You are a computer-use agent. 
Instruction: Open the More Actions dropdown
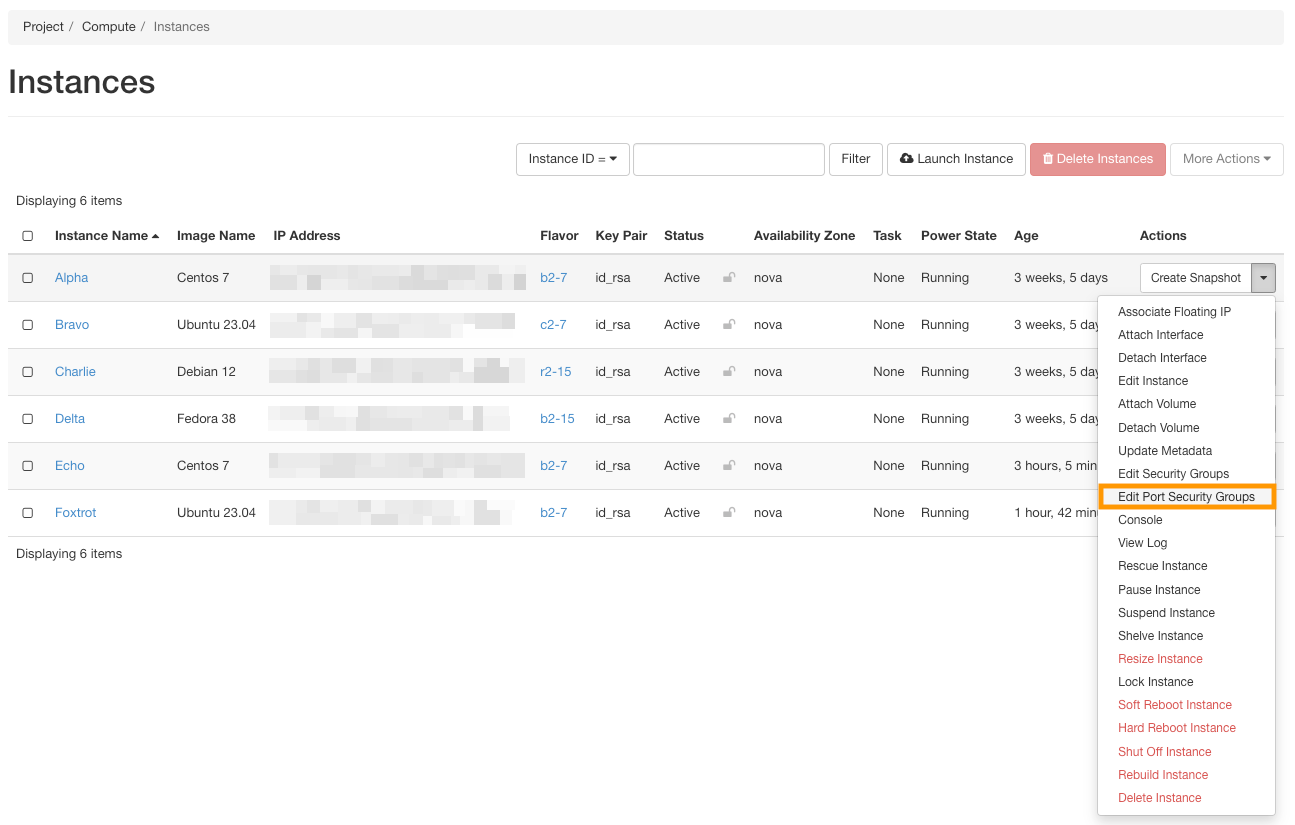pos(1227,159)
